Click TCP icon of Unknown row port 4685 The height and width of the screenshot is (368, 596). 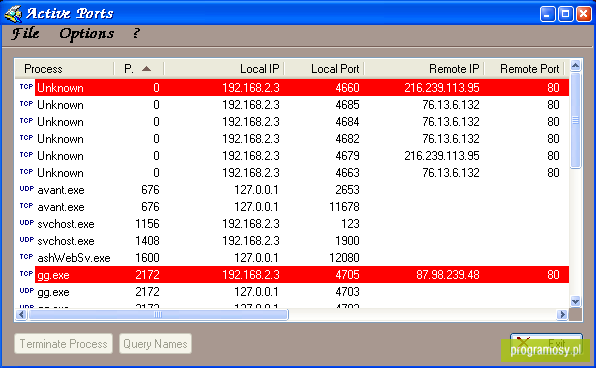coord(26,104)
